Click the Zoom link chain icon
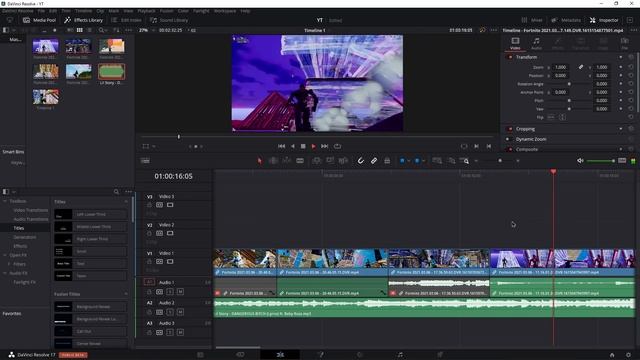Image resolution: width=640 pixels, height=360 pixels. pyautogui.click(x=580, y=67)
